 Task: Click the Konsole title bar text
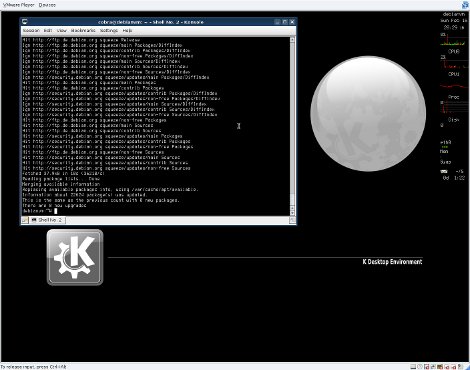click(x=151, y=22)
